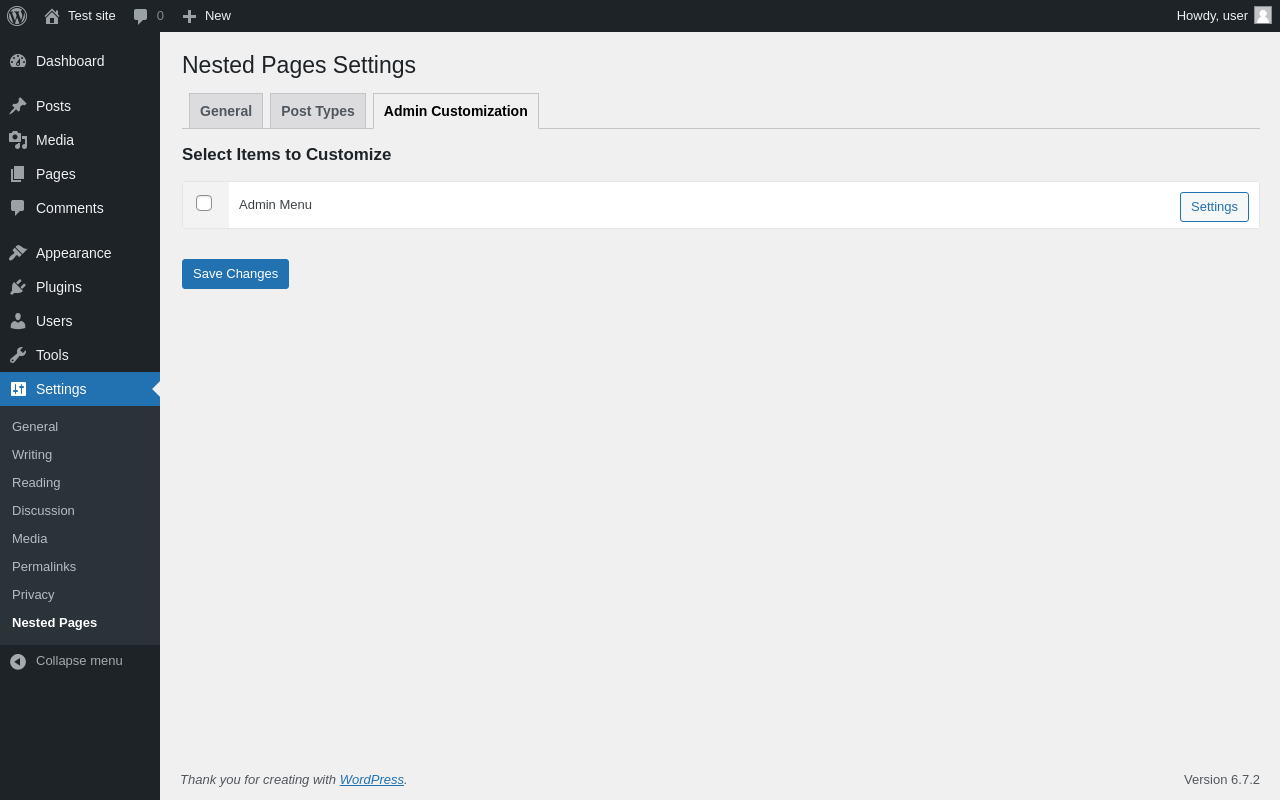Viewport: 1280px width, 800px height.
Task: Open Permalinks settings submenu item
Action: pyautogui.click(x=44, y=567)
